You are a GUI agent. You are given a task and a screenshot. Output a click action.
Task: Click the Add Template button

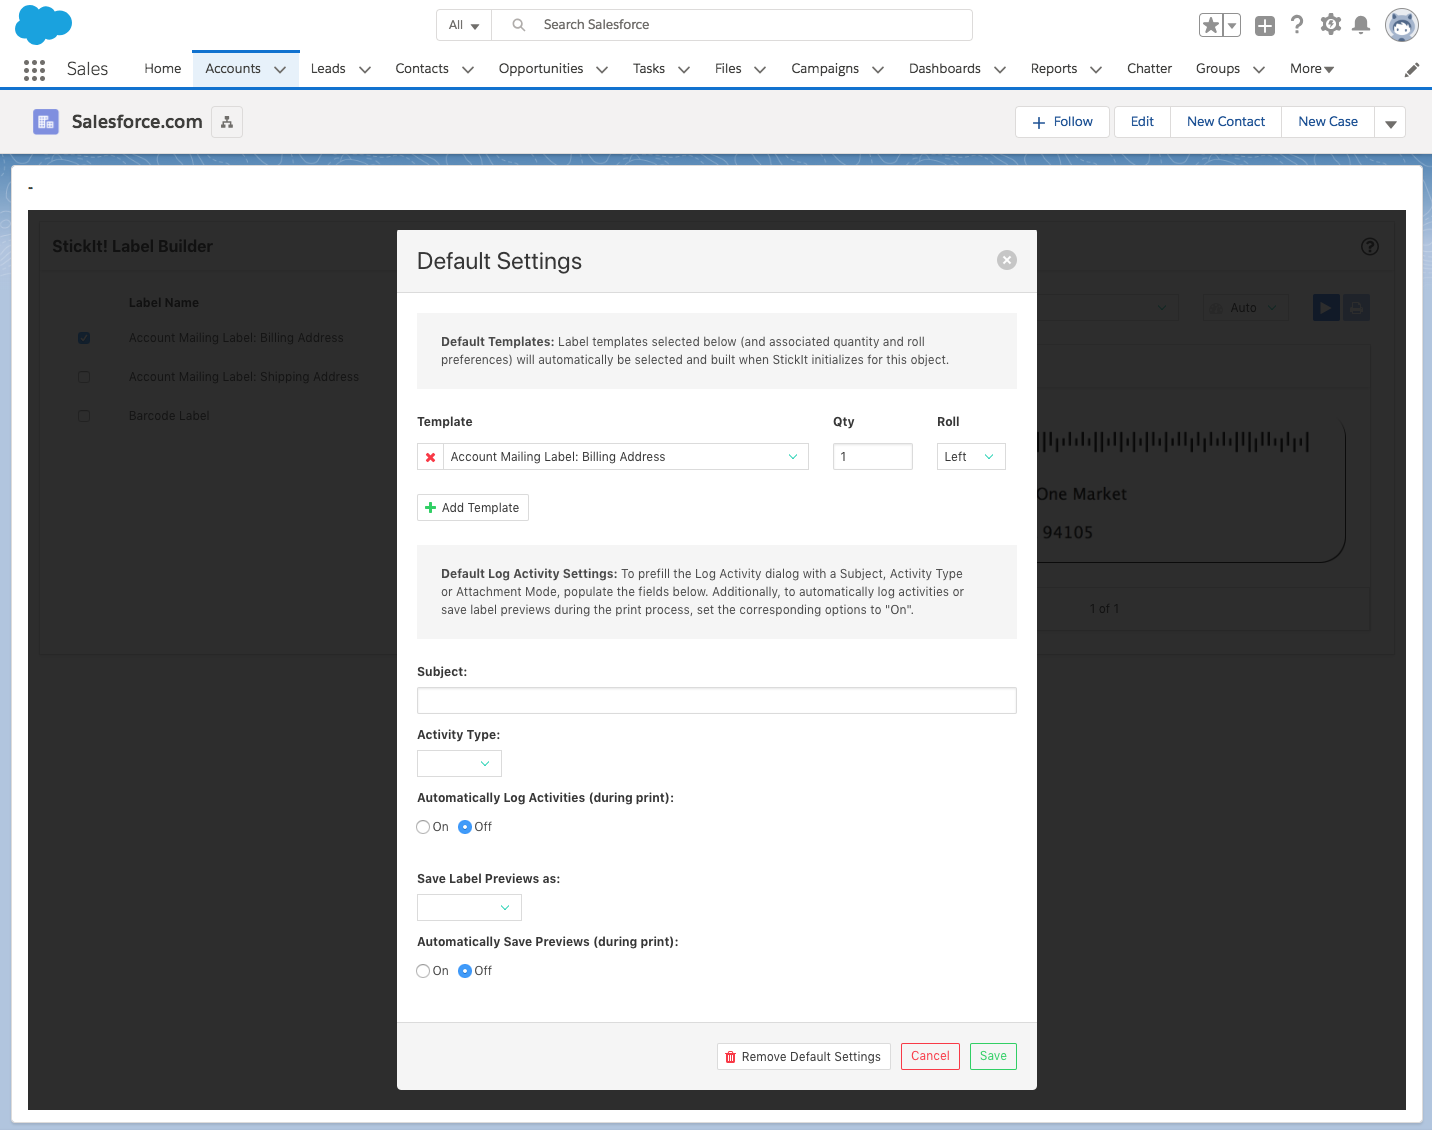click(x=472, y=508)
